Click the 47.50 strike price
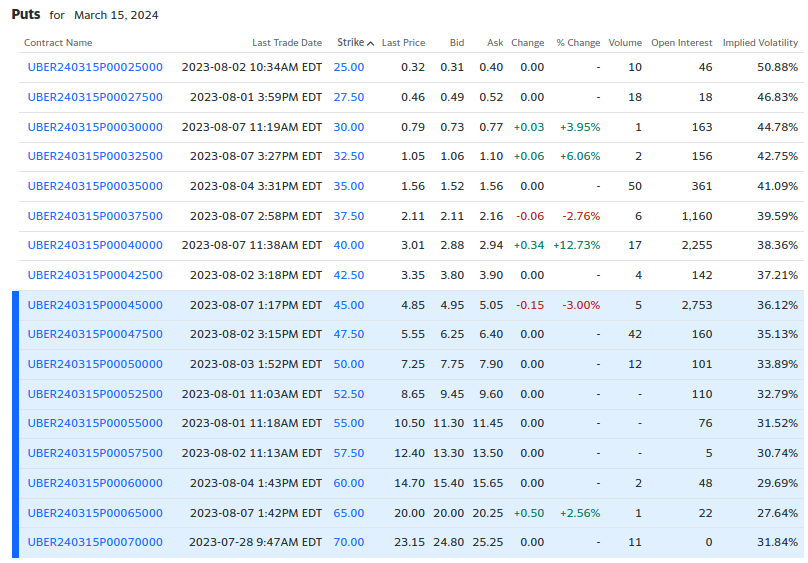Screen dimensions: 808x563 pos(349,335)
